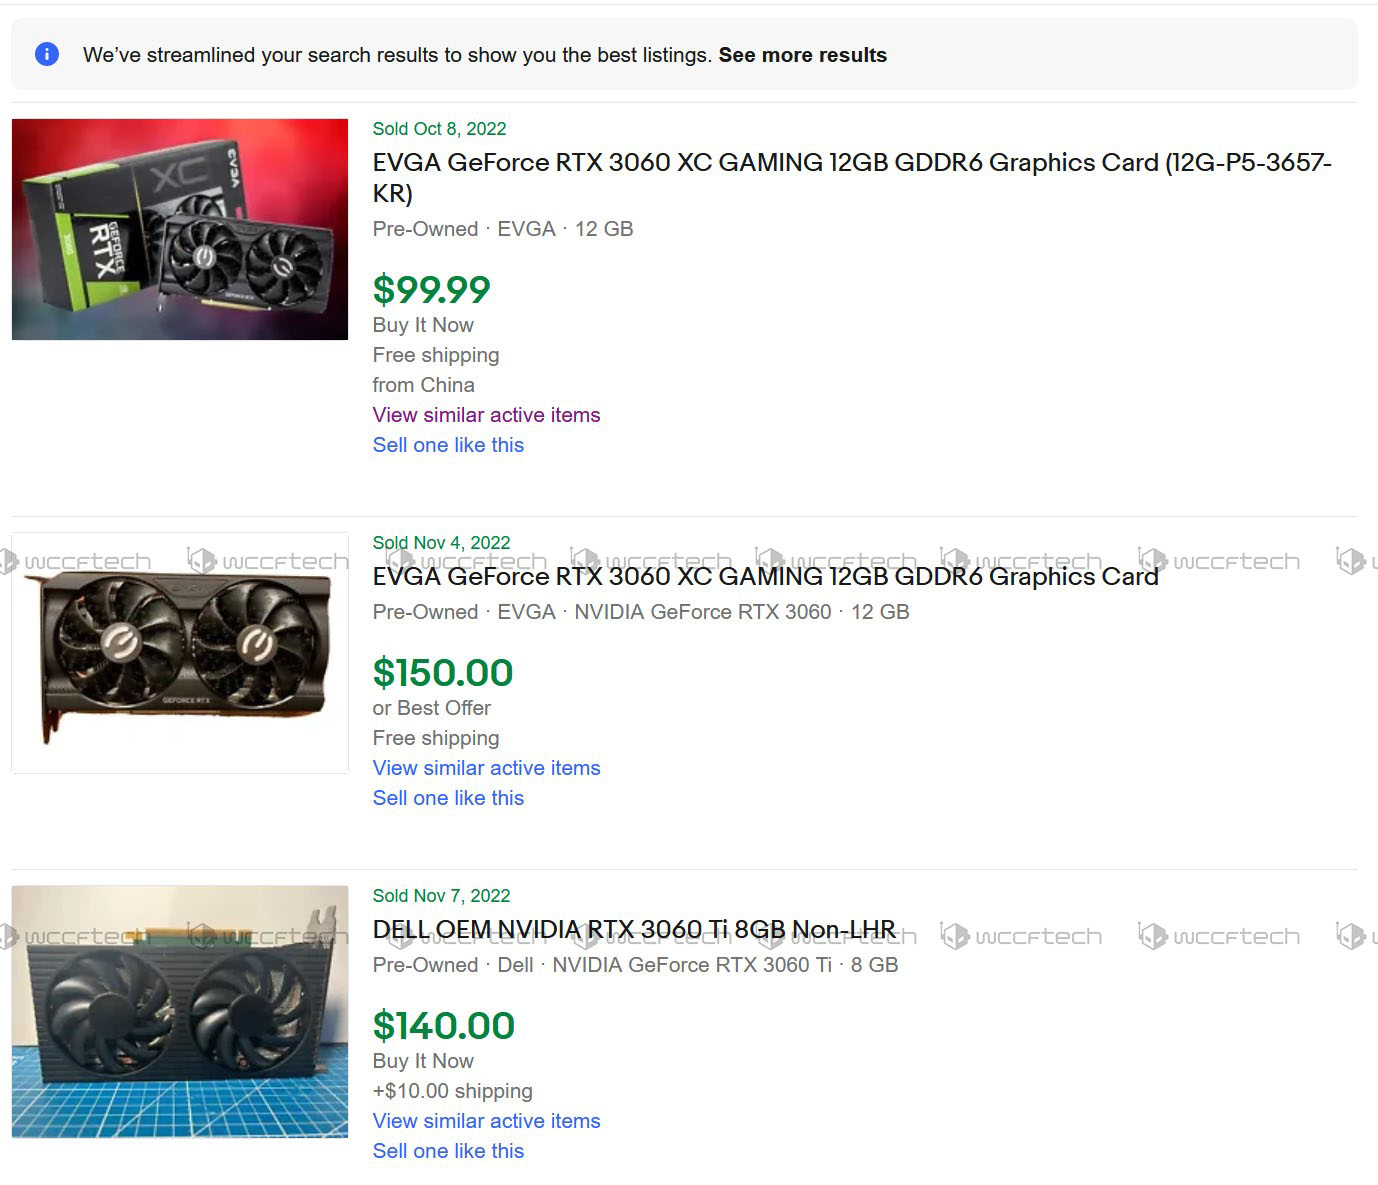1378x1185 pixels.
Task: Click the $99.99 sold price
Action: click(431, 290)
